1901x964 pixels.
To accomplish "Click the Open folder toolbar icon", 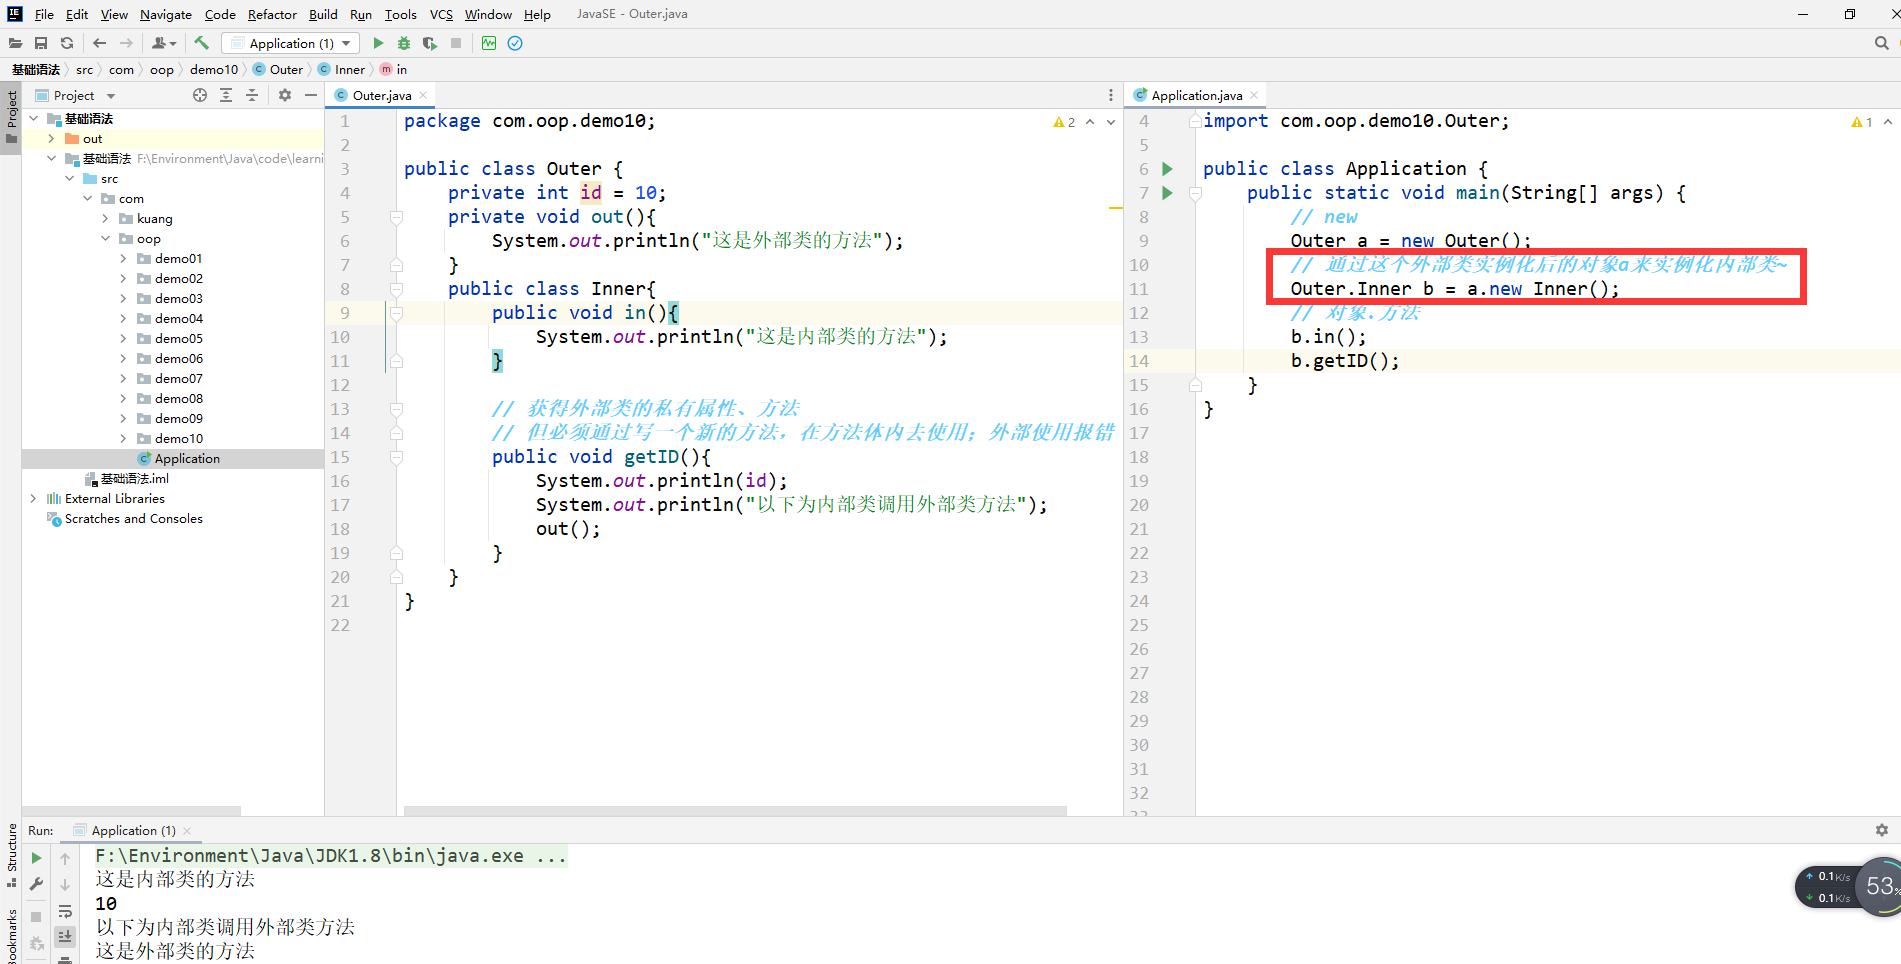I will tap(15, 43).
